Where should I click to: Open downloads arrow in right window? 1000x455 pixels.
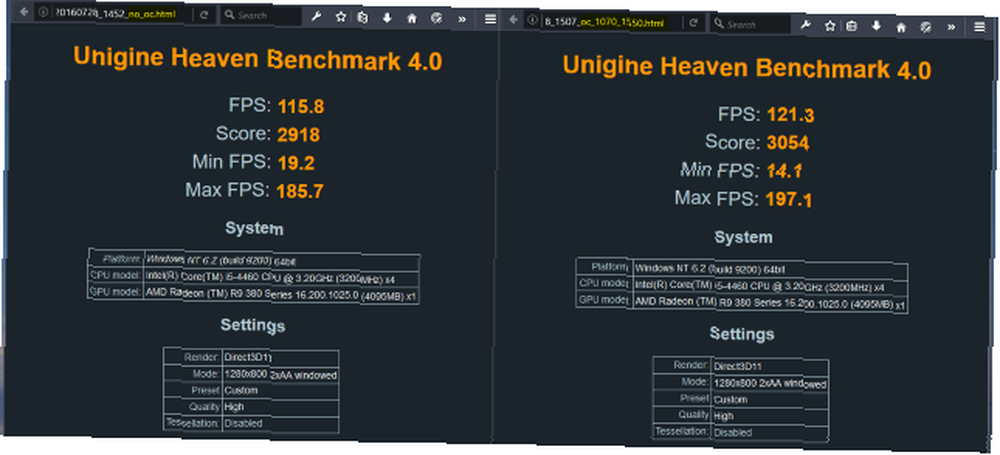(876, 26)
